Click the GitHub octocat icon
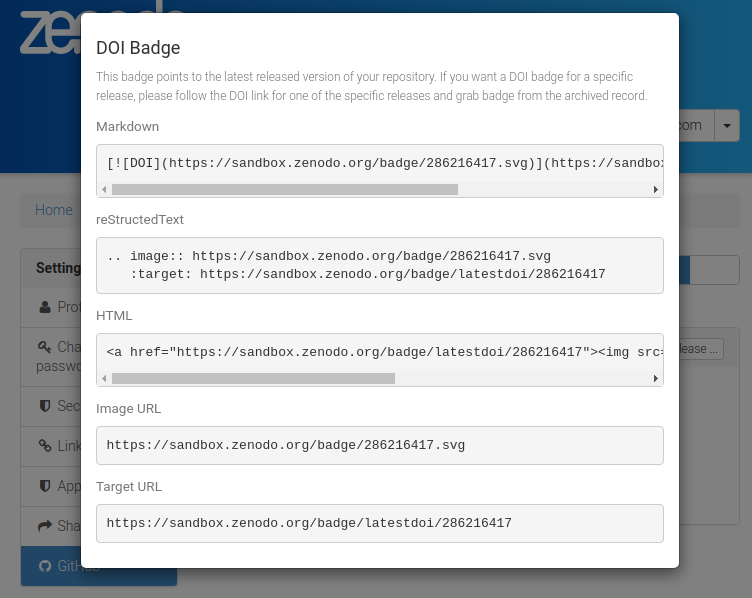 (44, 566)
